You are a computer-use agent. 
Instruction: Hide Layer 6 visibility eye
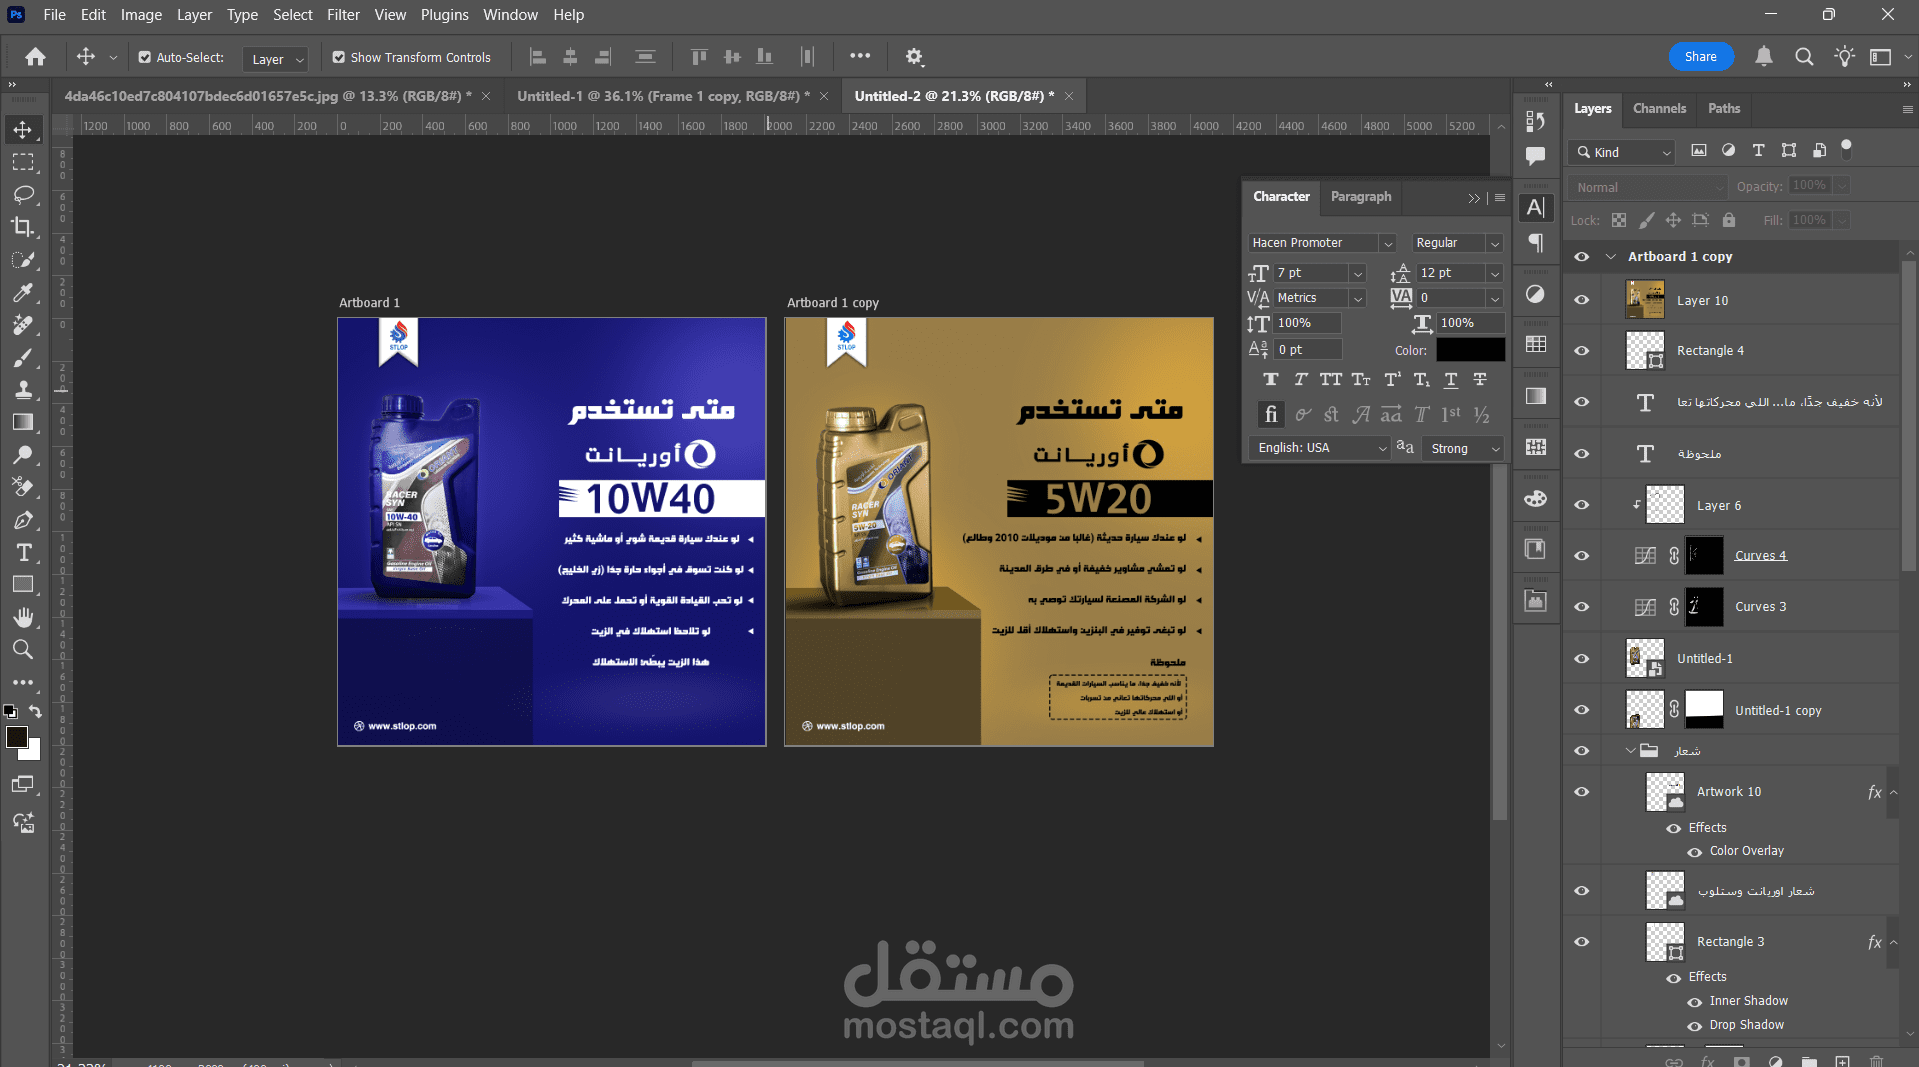click(x=1582, y=505)
